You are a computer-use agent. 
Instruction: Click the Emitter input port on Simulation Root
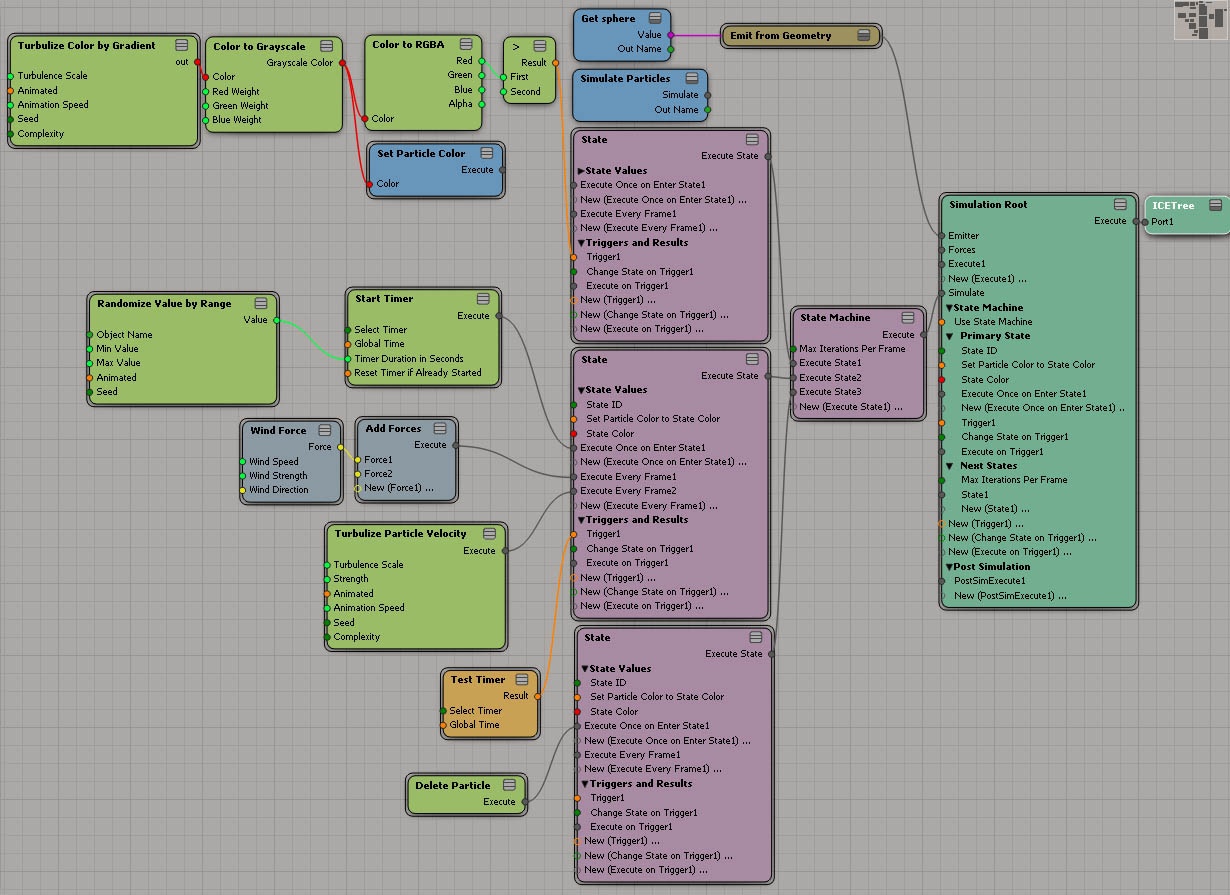coord(942,236)
